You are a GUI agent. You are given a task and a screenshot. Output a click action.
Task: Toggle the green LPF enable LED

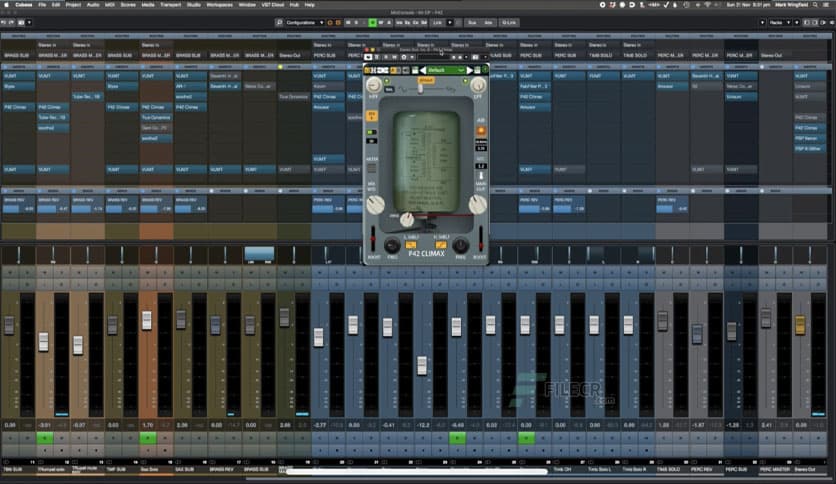tap(465, 81)
